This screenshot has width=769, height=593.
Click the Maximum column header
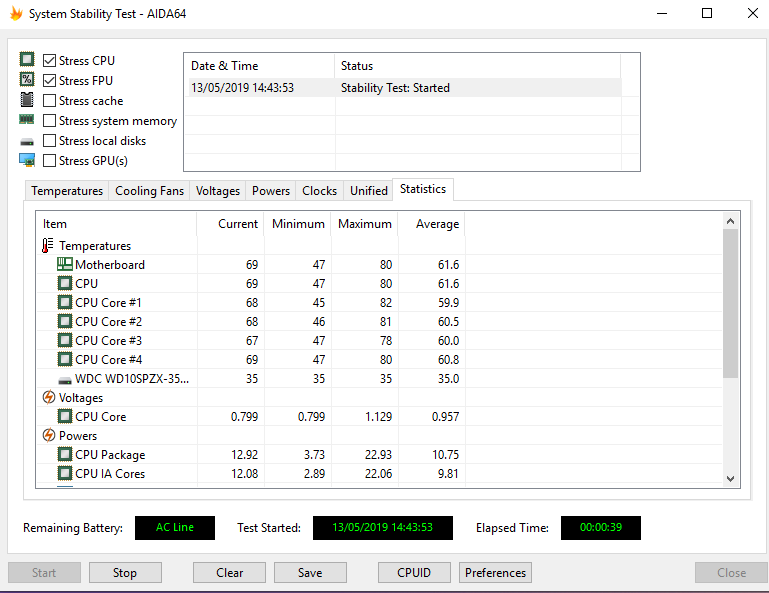(364, 224)
